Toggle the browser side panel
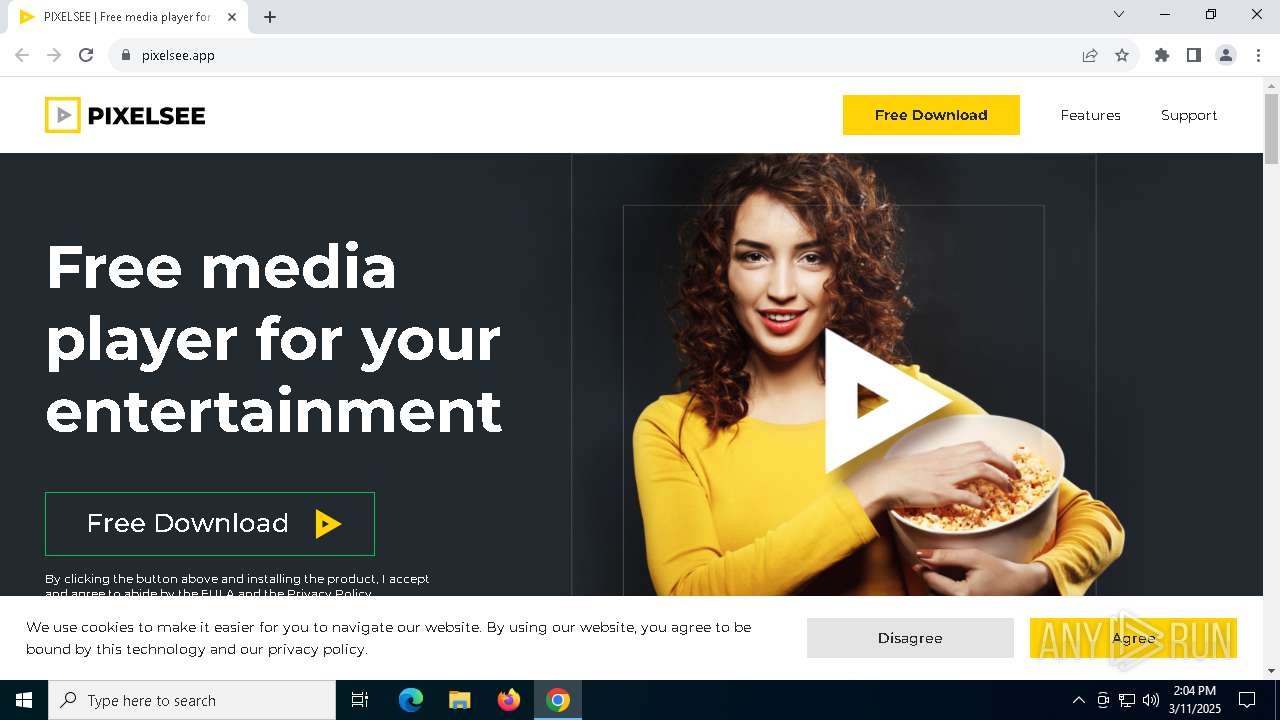The width and height of the screenshot is (1280, 720). point(1194,55)
